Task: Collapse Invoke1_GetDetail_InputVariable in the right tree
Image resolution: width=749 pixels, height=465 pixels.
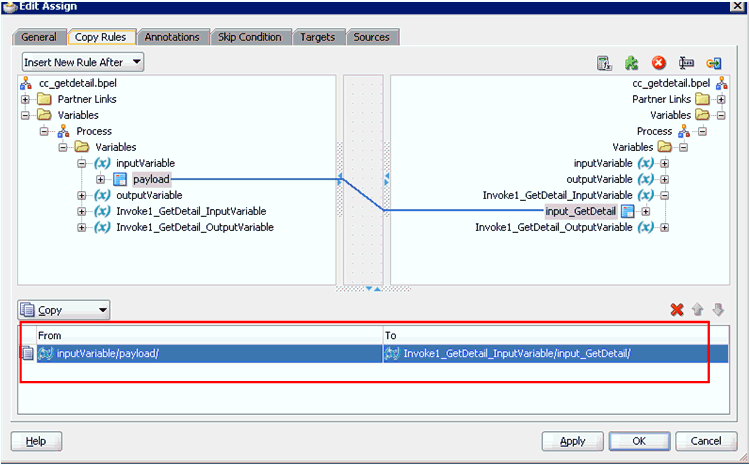Action: pyautogui.click(x=664, y=195)
